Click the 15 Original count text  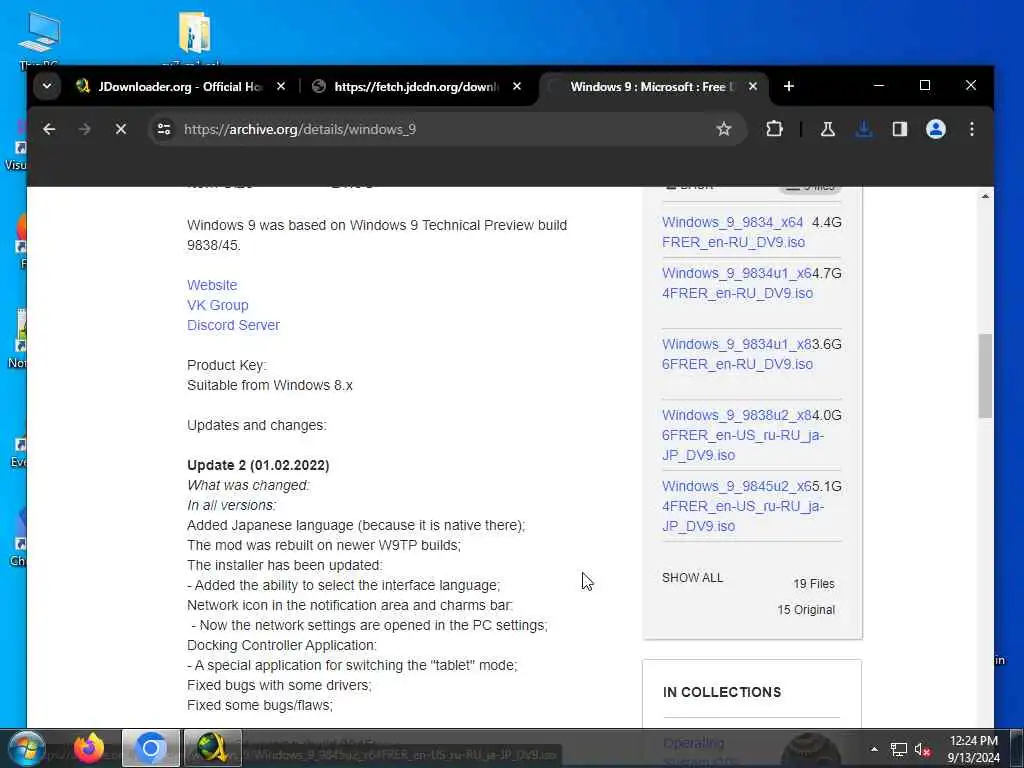point(806,610)
